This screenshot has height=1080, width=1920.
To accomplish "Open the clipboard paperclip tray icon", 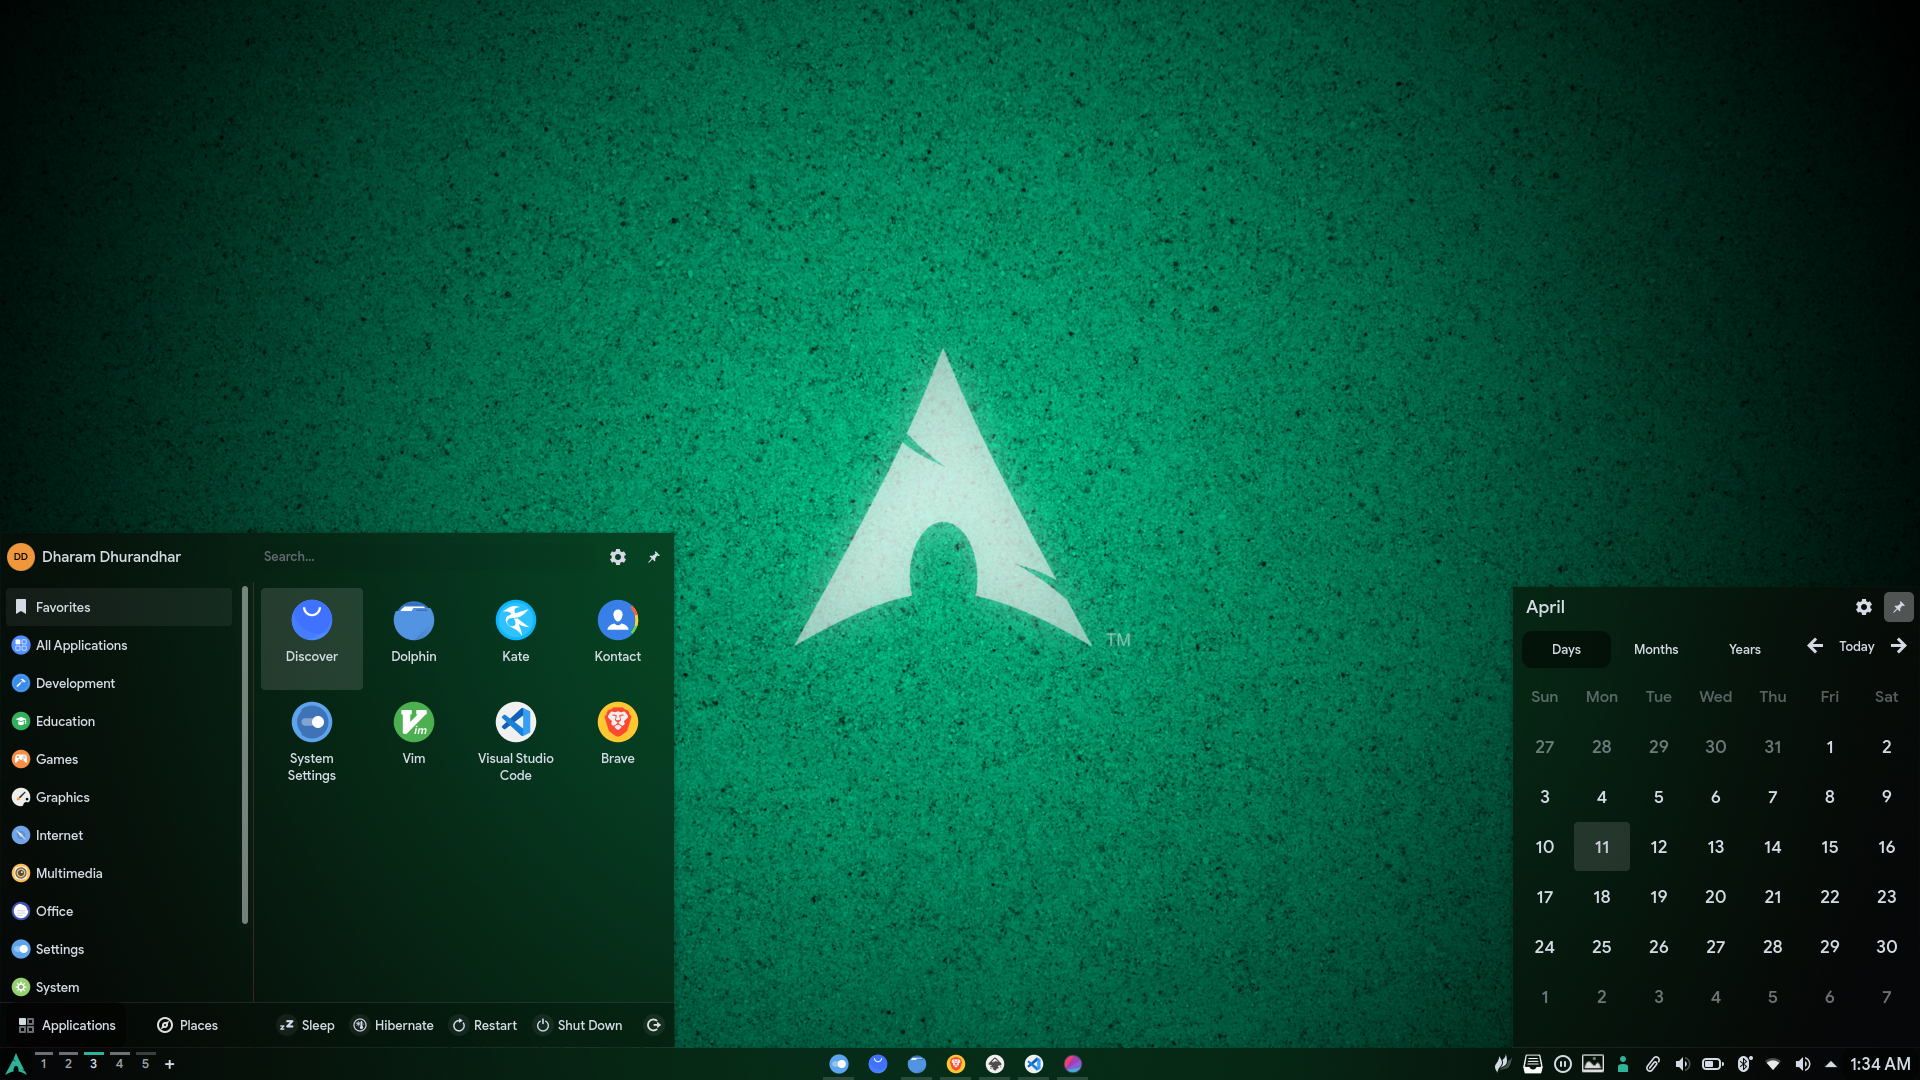I will pyautogui.click(x=1653, y=1064).
